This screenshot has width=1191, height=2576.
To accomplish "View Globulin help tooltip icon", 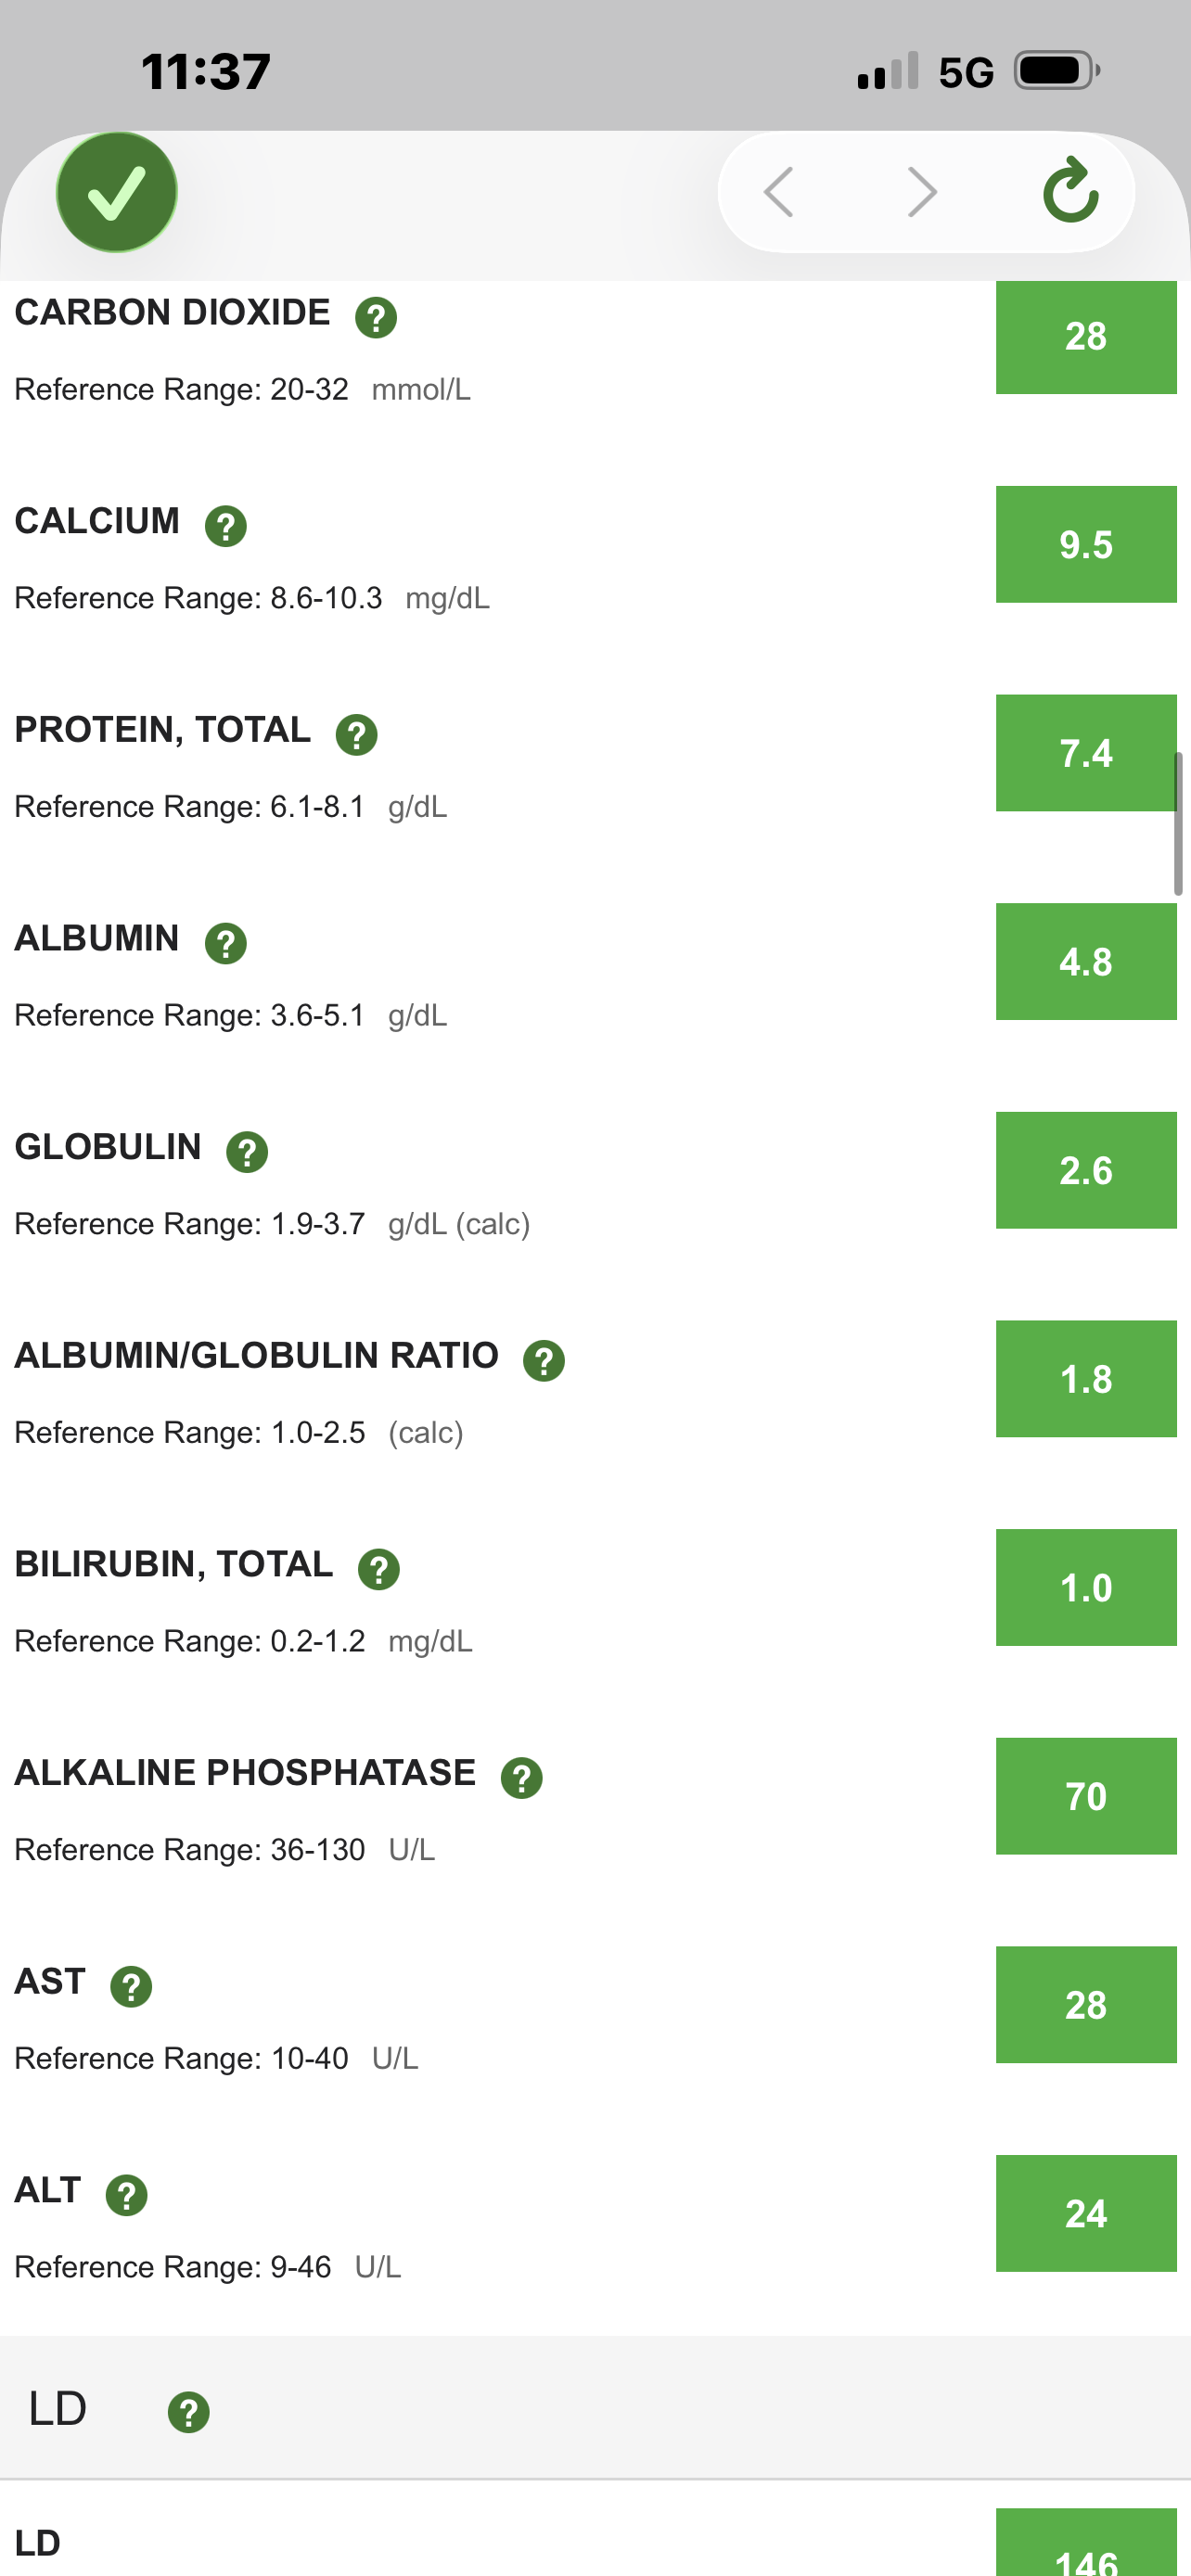I will (x=247, y=1152).
